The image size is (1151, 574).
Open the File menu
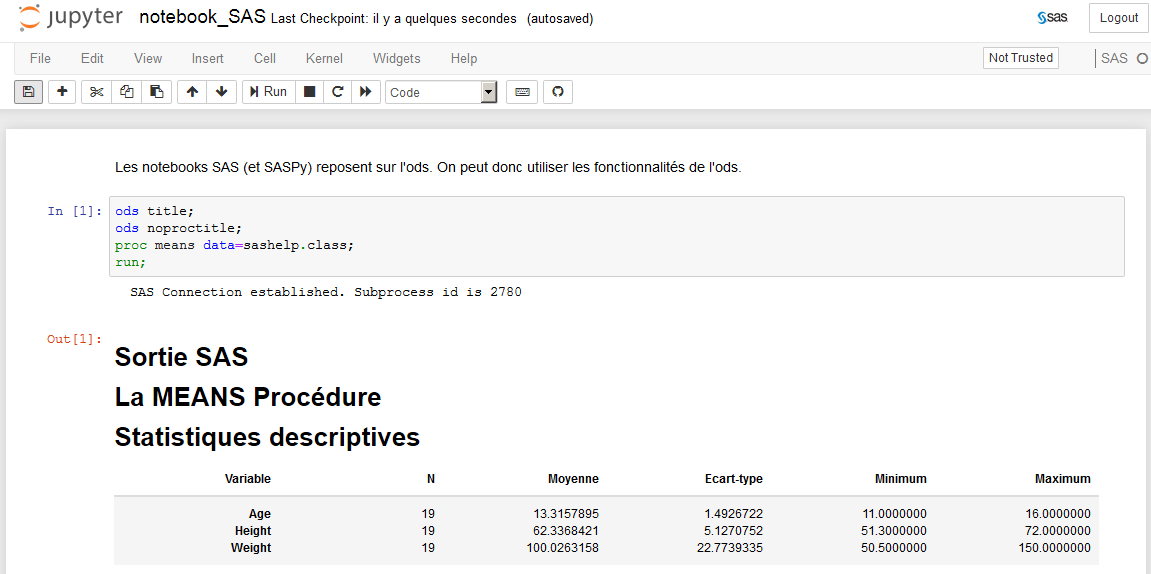click(40, 59)
